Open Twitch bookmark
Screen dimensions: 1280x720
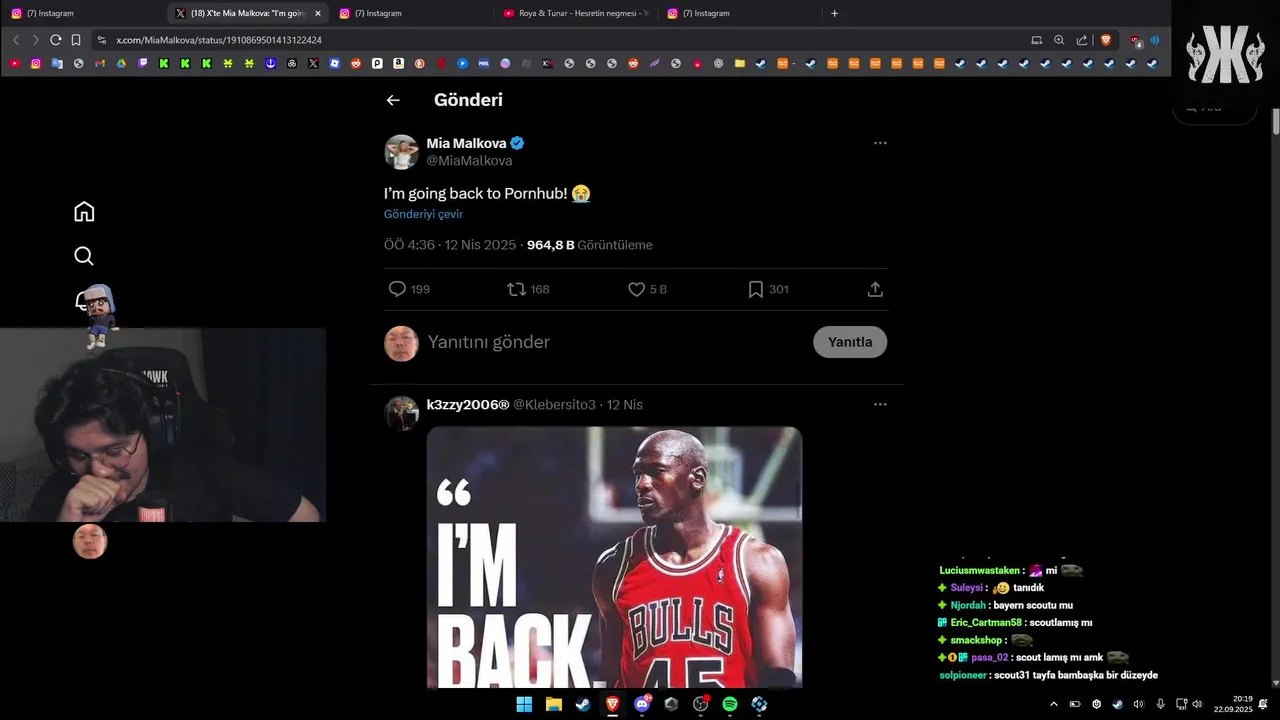[143, 63]
